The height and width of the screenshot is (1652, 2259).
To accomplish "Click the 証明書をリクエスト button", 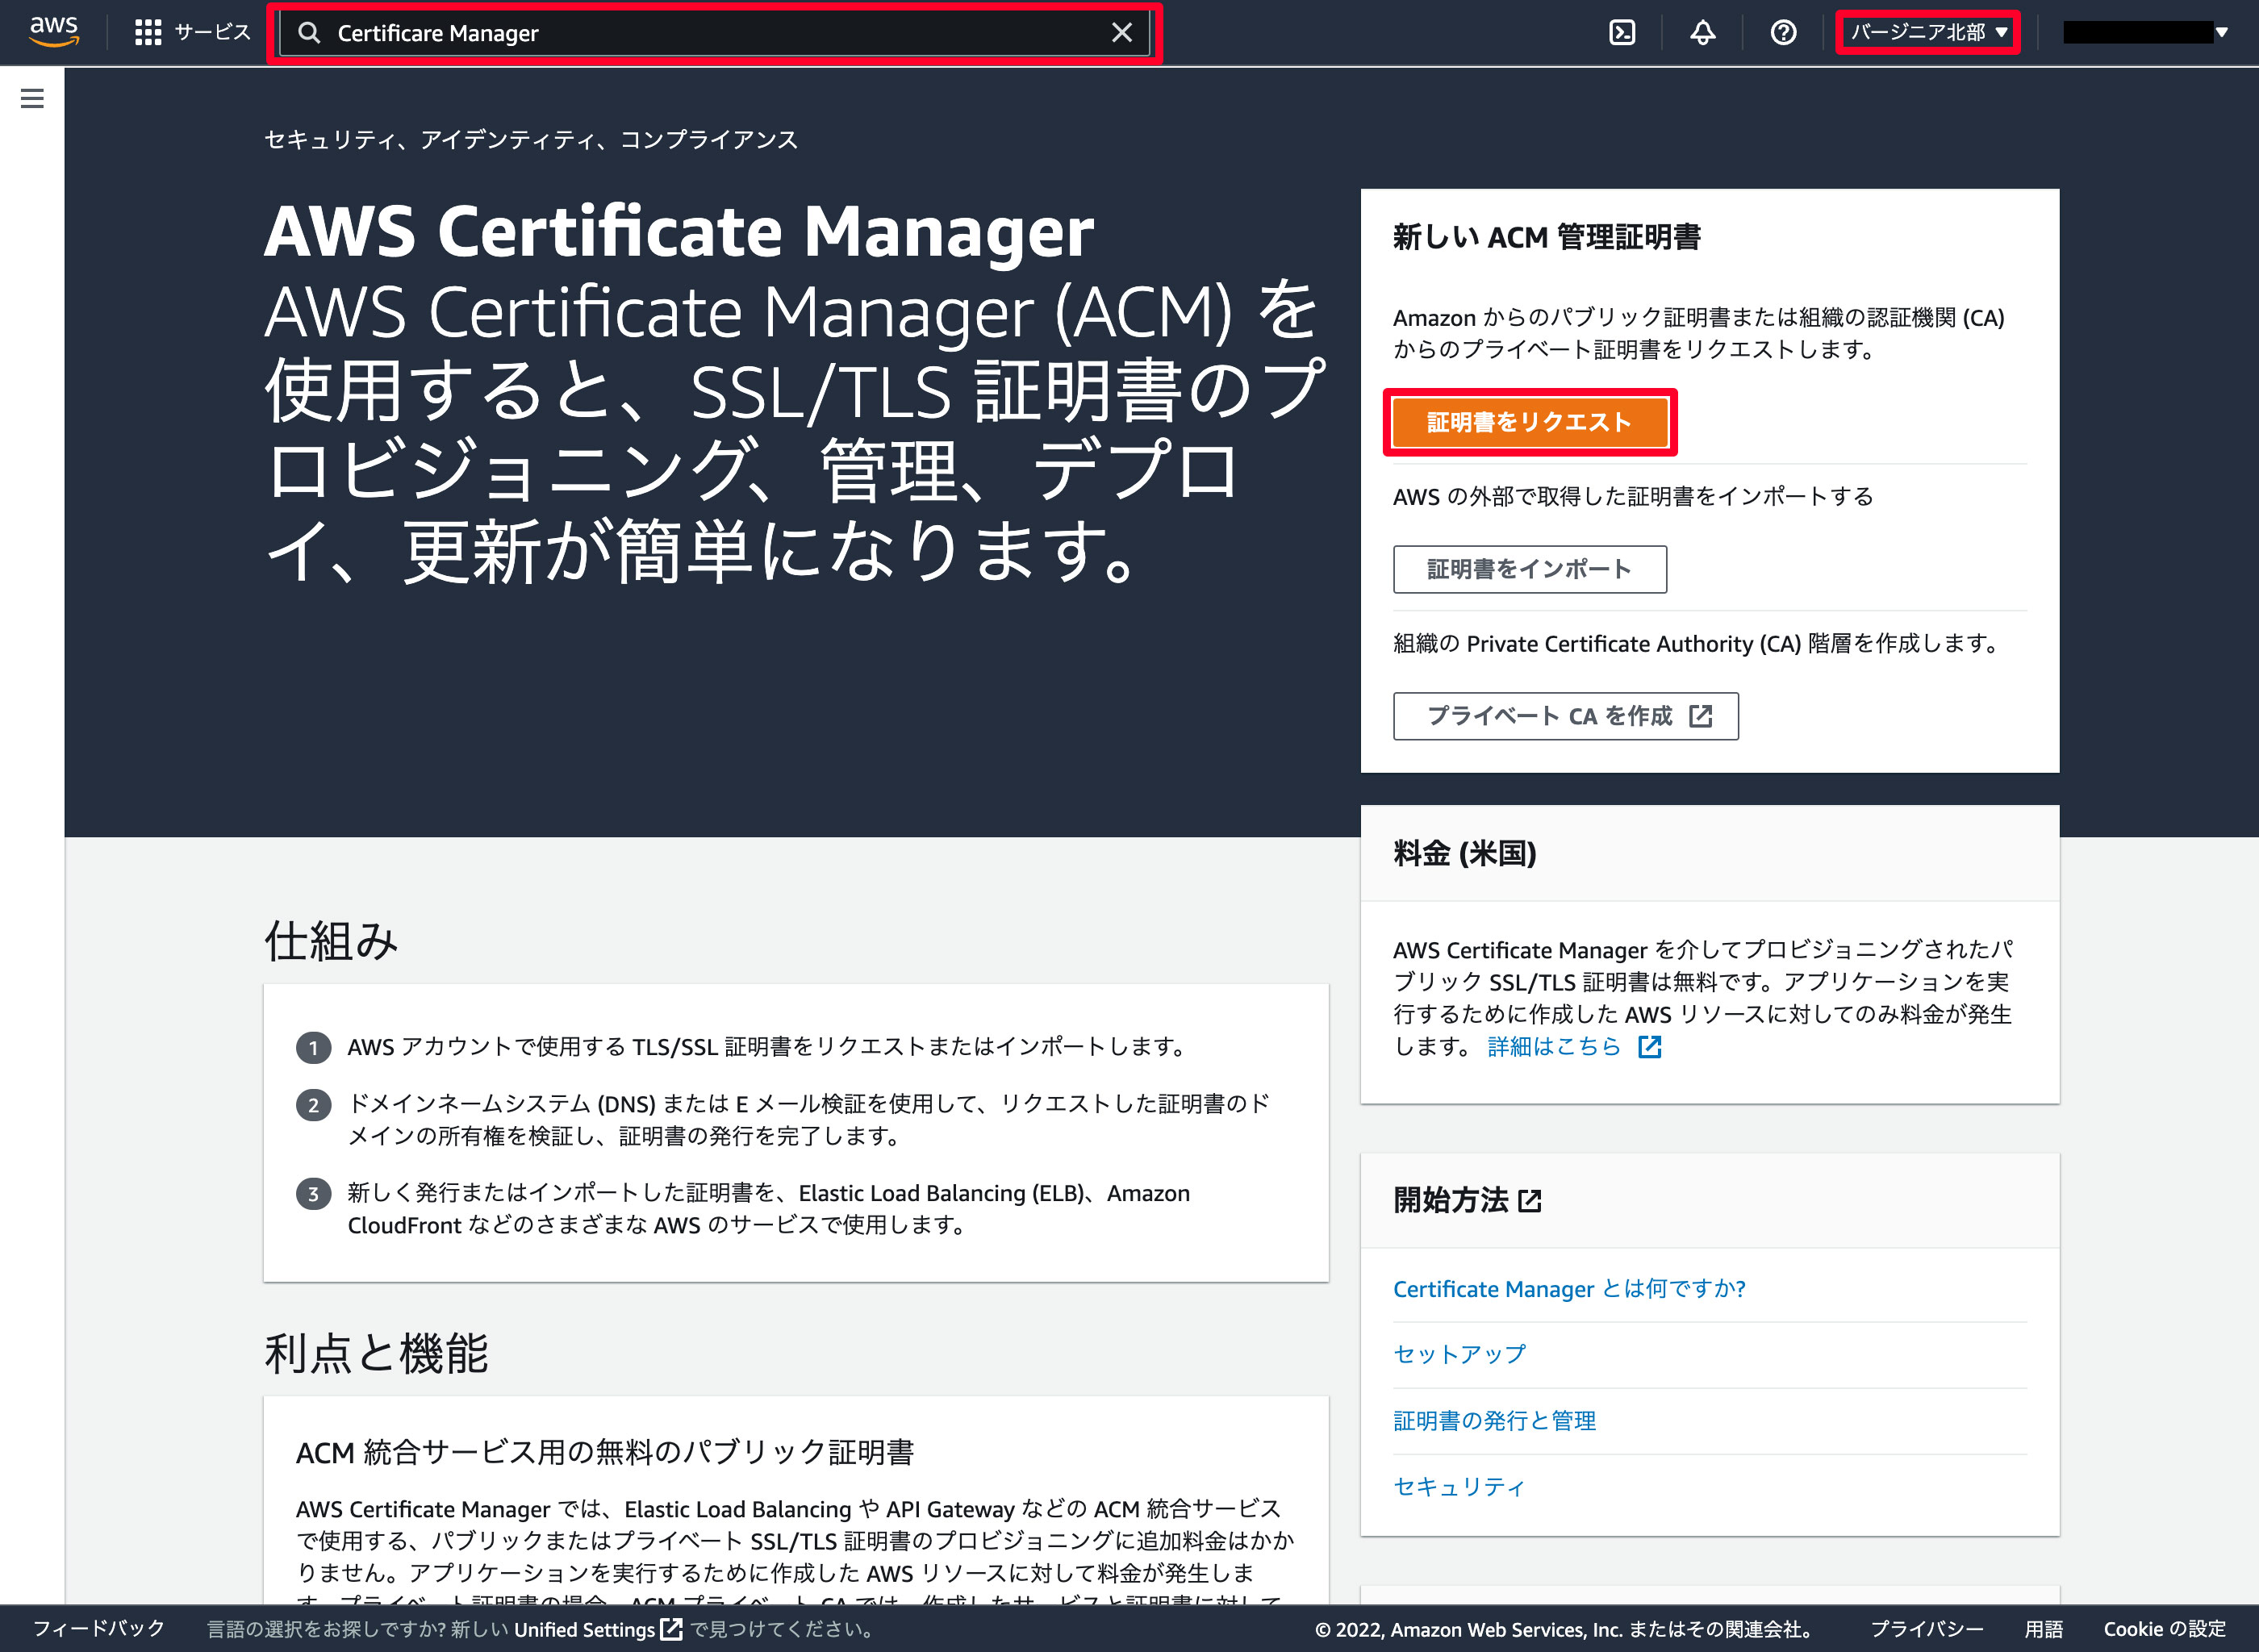I will 1530,421.
